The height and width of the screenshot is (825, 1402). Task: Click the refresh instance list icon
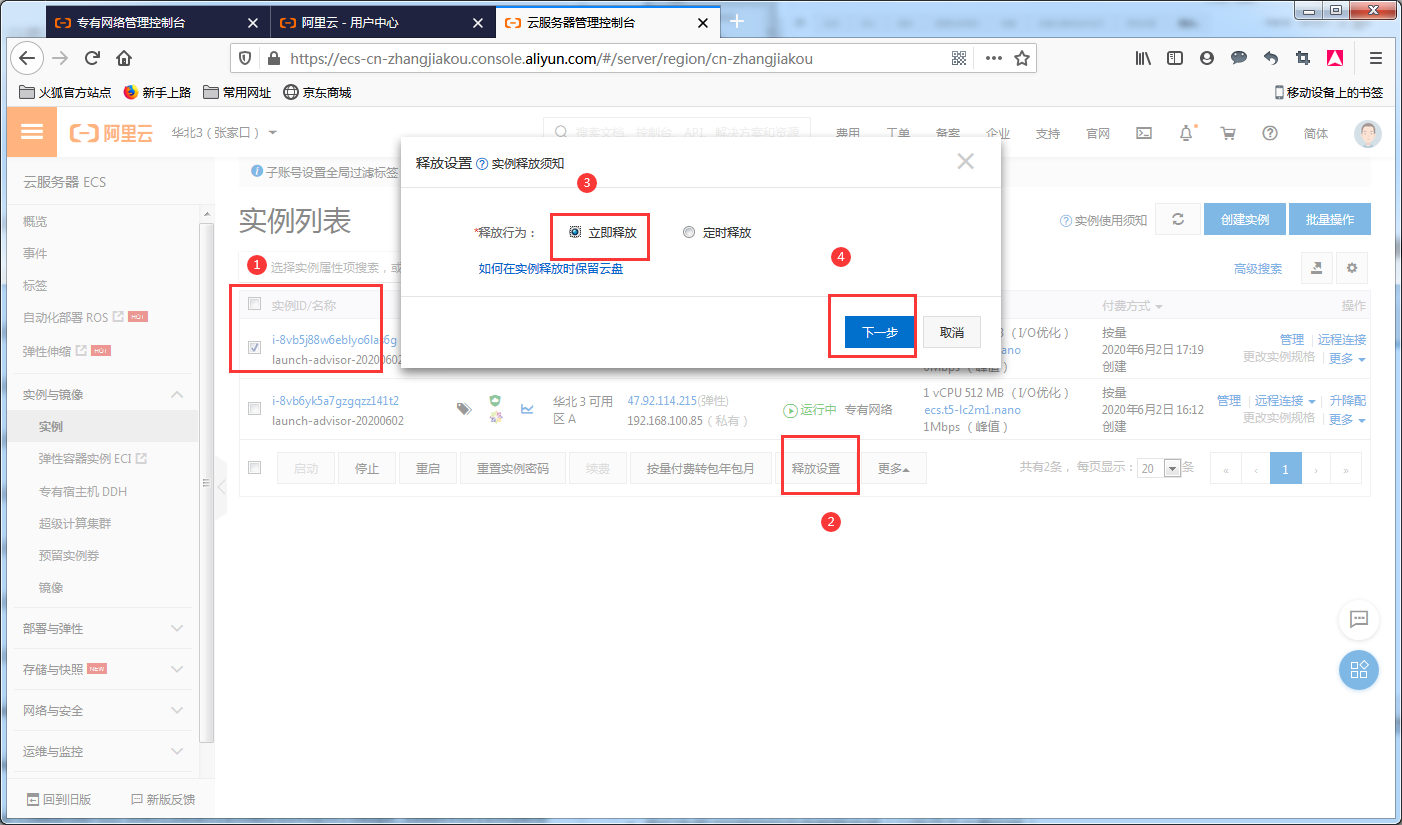[x=1178, y=220]
